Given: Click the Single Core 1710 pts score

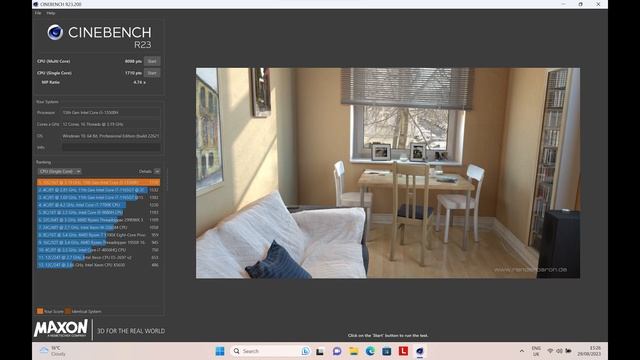Looking at the screenshot, I should [x=133, y=73].
